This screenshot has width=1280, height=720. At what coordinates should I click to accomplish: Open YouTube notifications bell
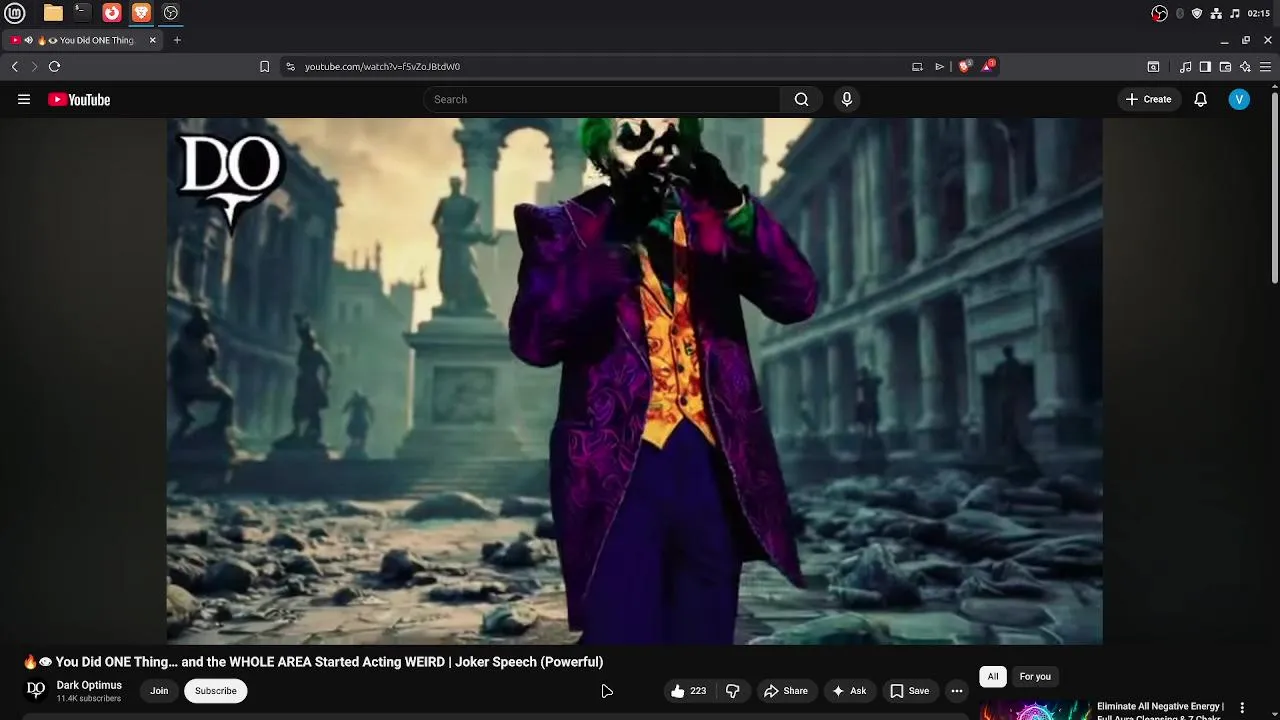pos(1200,99)
